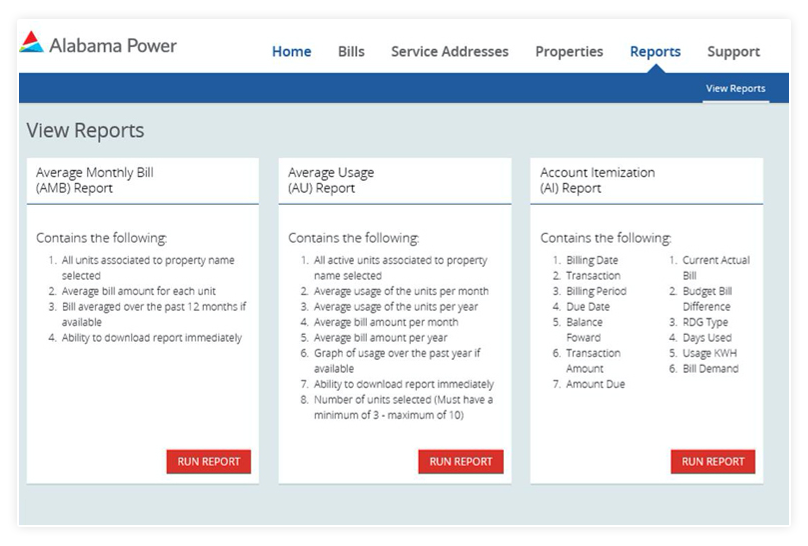Click the Account Itemization (AI) Report title

click(x=597, y=180)
